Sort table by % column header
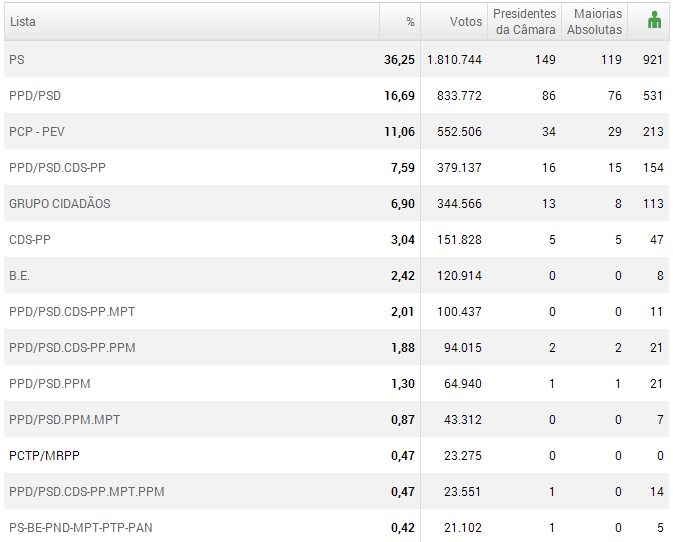 409,21
